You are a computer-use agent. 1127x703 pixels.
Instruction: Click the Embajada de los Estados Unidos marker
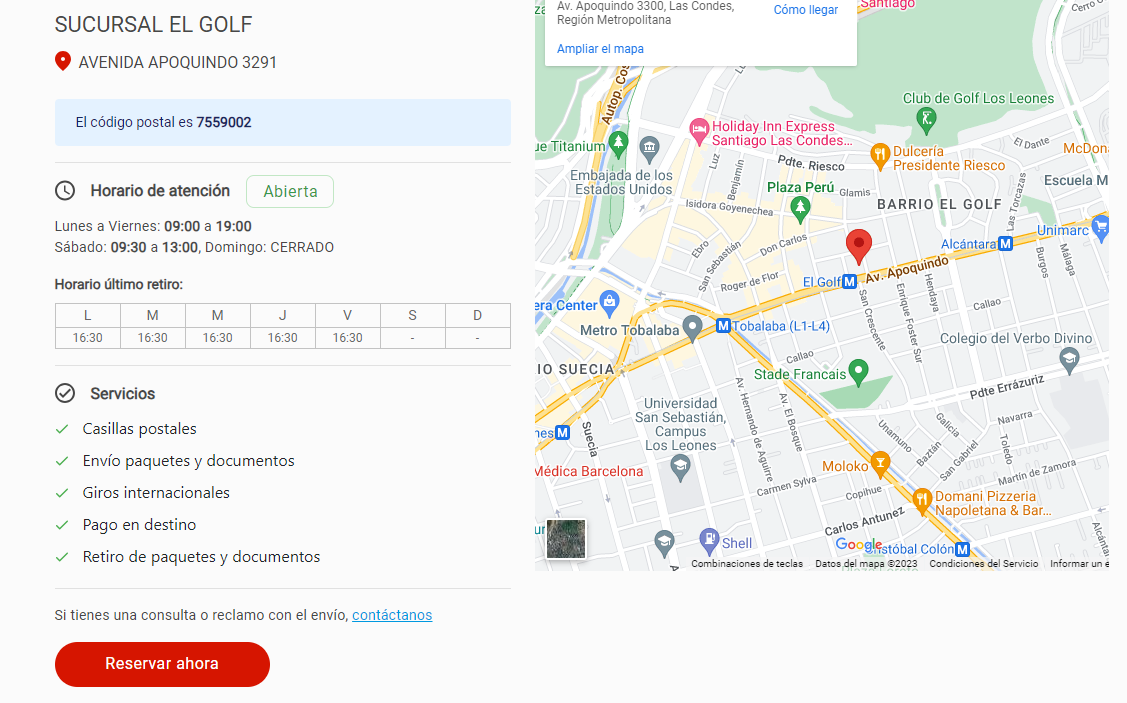tap(649, 149)
